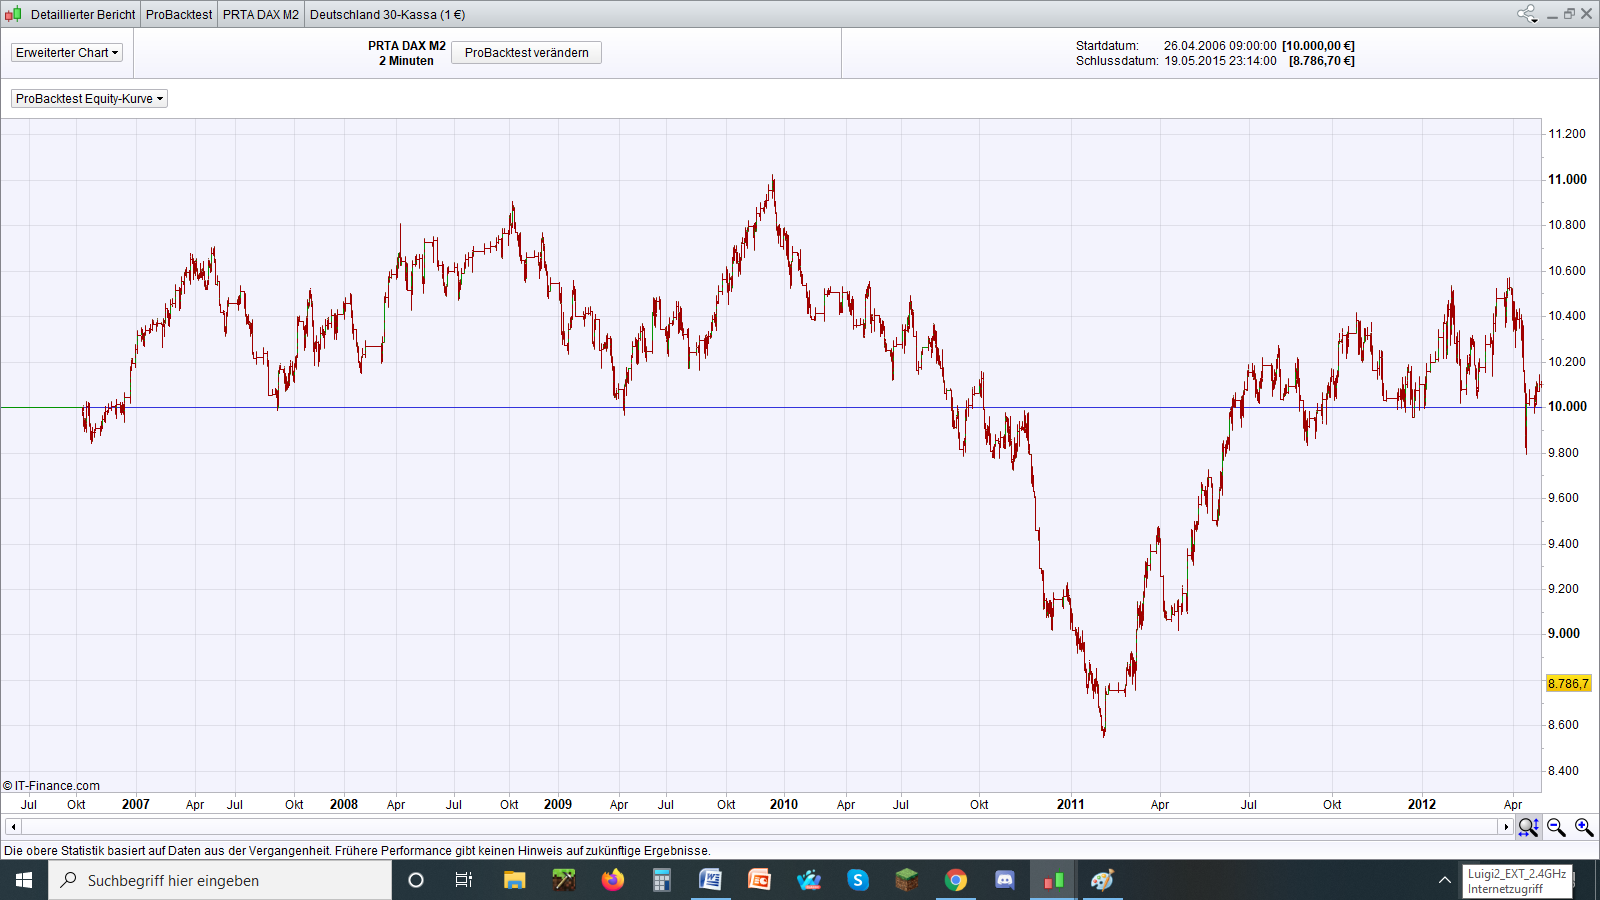Open PowerPoint from the taskbar
The image size is (1600, 900).
[760, 880]
